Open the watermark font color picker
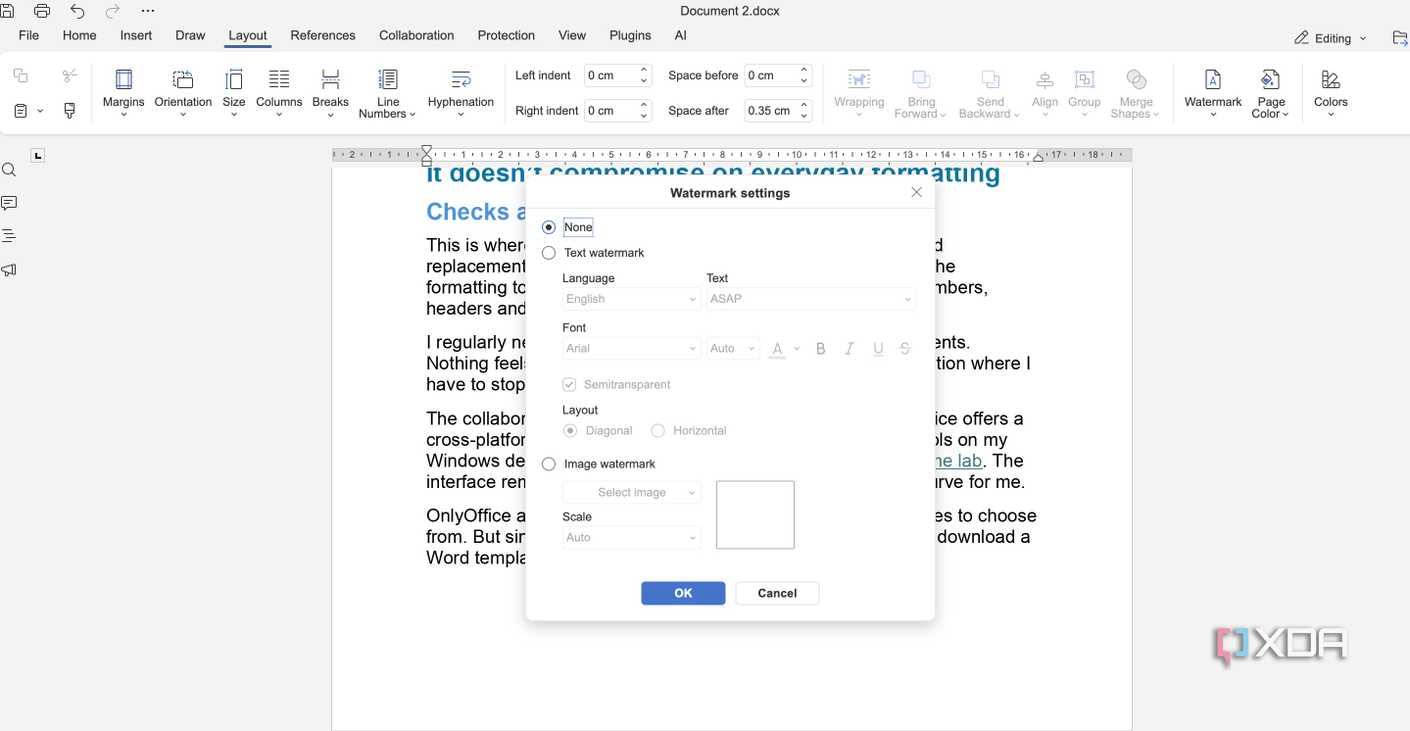This screenshot has height=731, width=1410. pos(785,349)
